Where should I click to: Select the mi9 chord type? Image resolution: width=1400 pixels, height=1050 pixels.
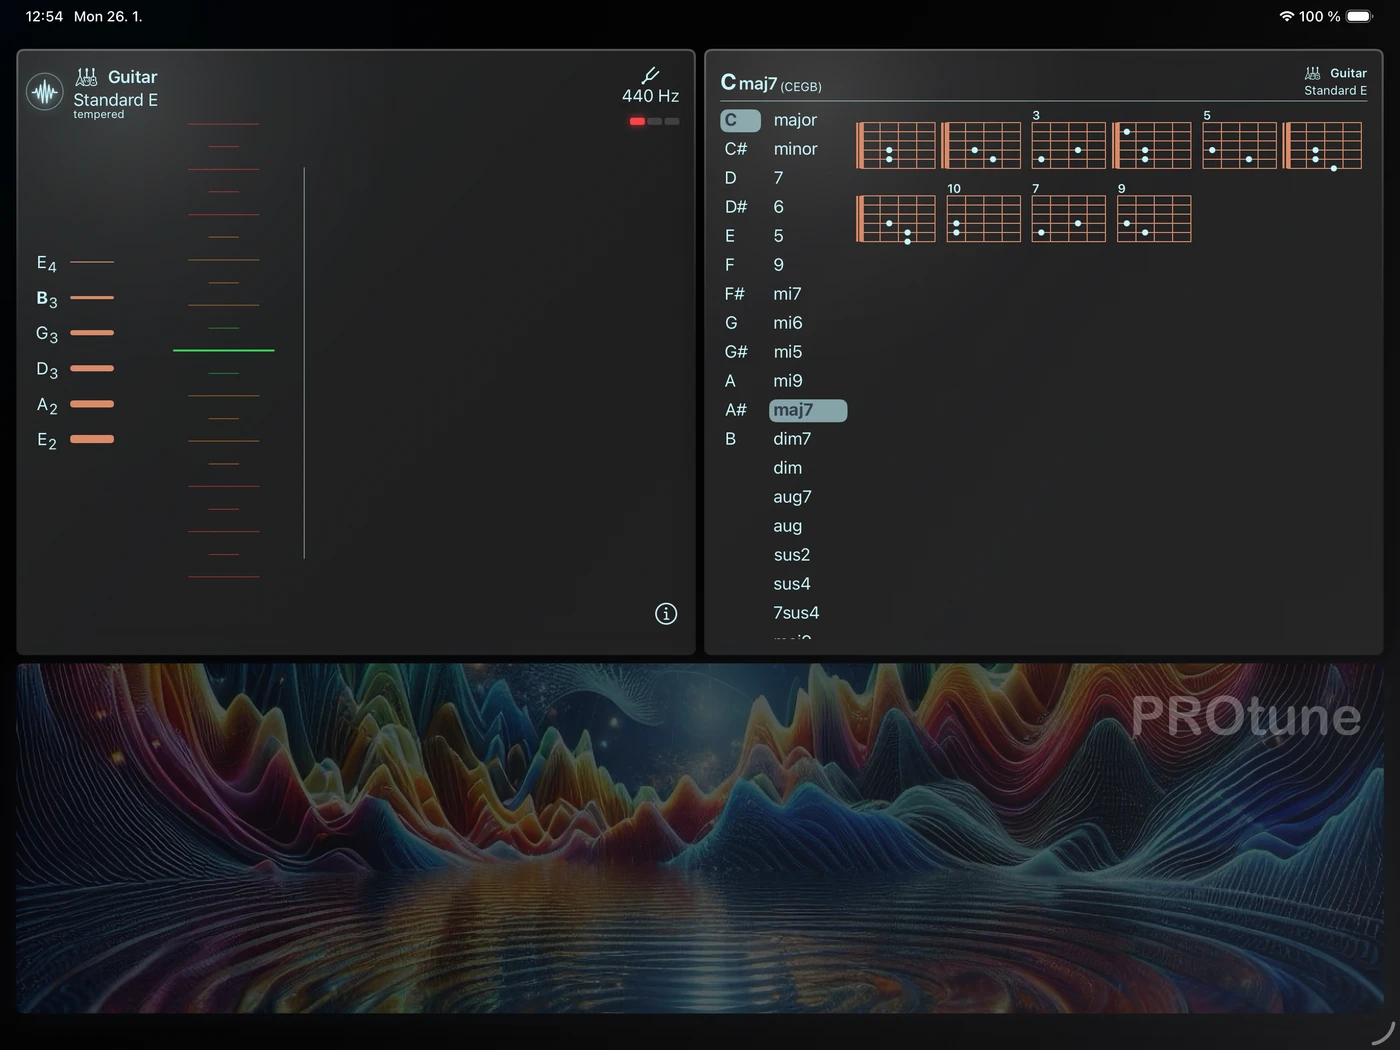tap(788, 381)
